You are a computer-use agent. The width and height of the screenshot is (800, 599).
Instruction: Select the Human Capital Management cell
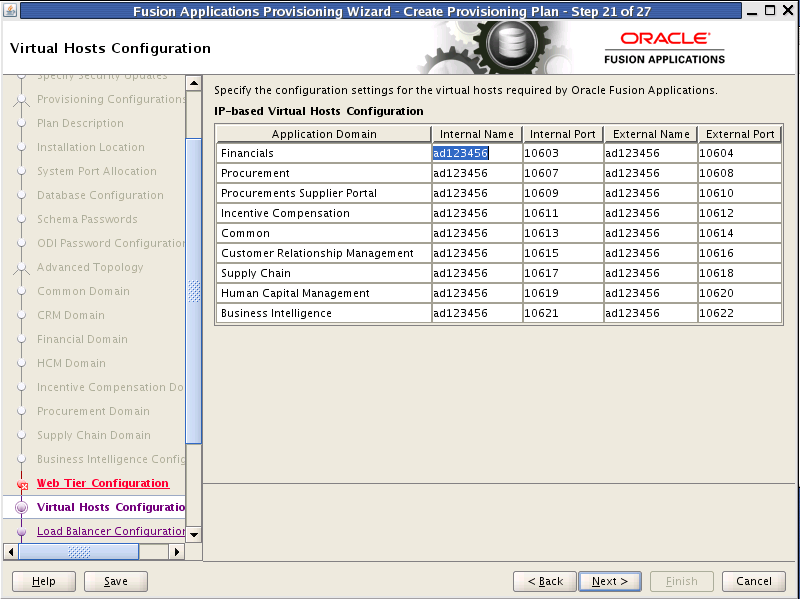324,293
